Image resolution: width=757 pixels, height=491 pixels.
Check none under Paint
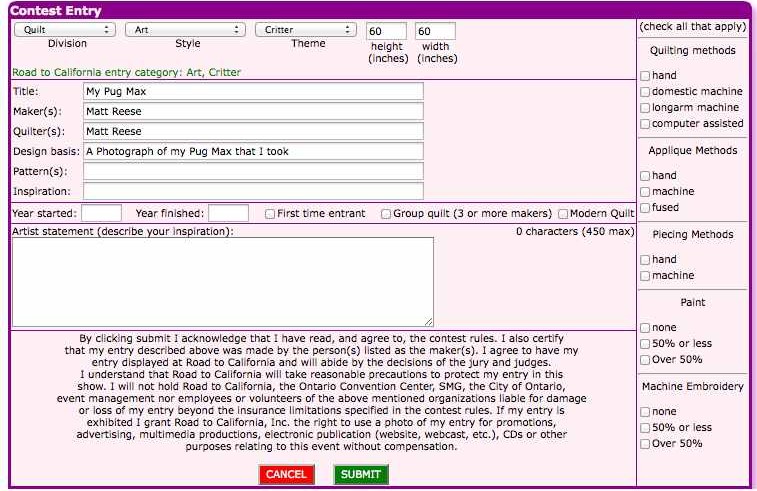(645, 328)
